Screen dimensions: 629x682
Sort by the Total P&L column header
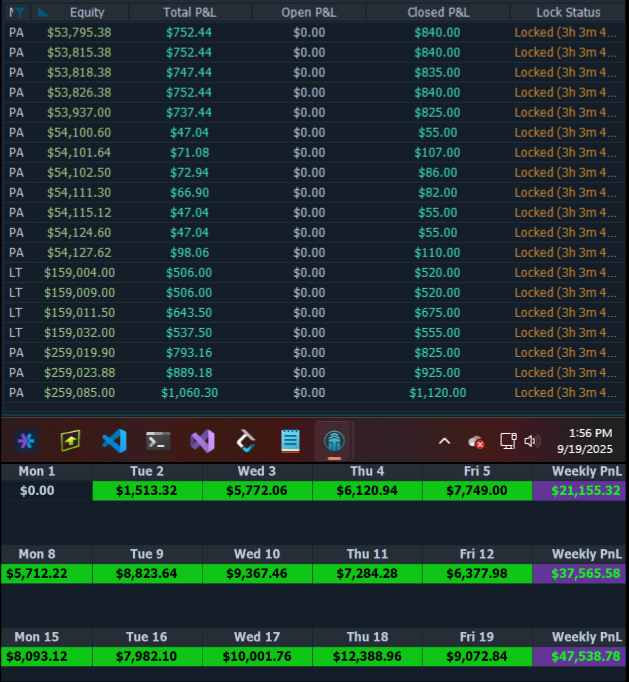tap(190, 13)
